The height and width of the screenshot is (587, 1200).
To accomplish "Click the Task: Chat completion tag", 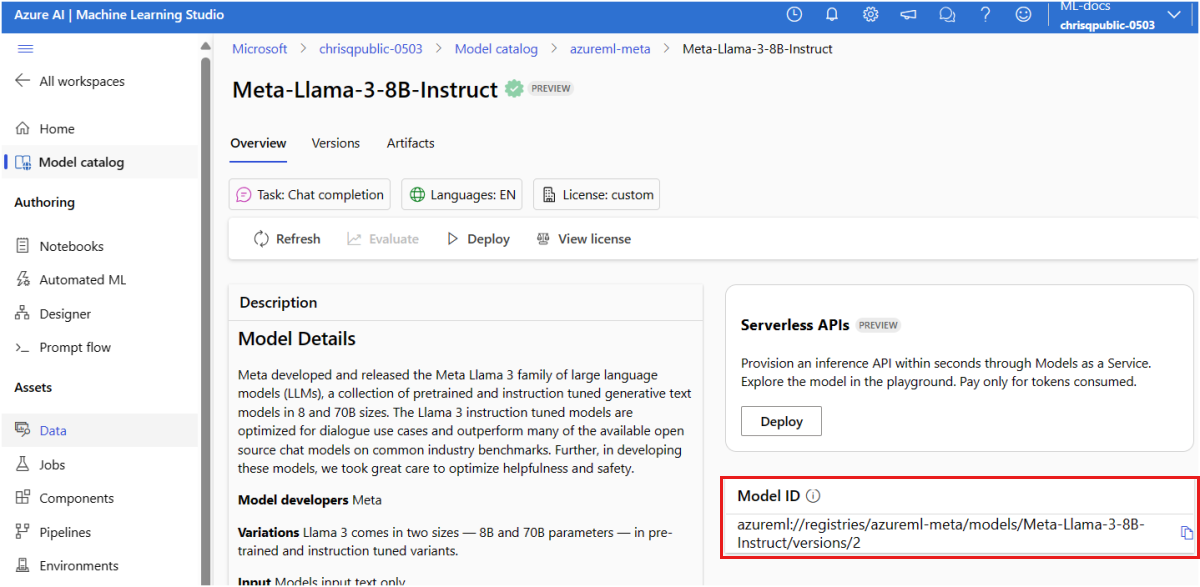I will coord(310,195).
